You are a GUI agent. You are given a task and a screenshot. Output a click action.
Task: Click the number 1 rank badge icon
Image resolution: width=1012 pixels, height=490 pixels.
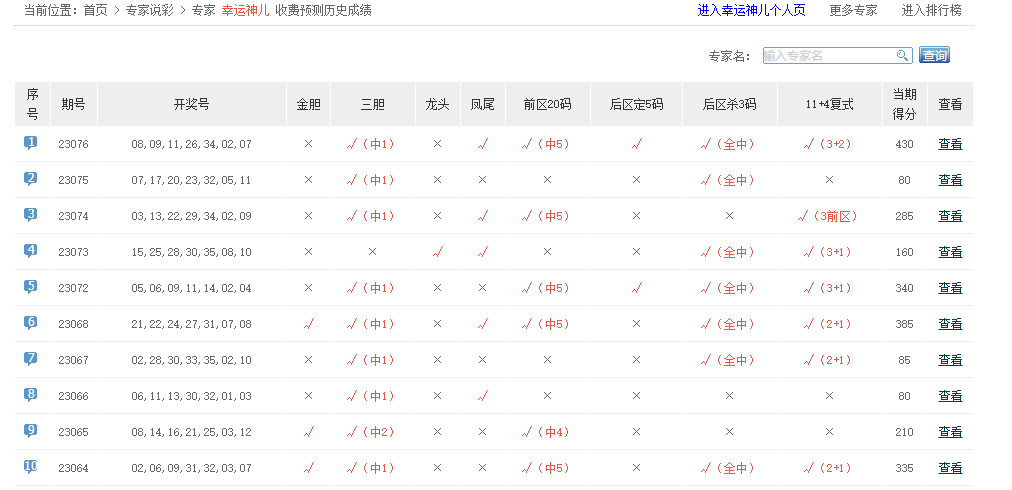(x=31, y=143)
